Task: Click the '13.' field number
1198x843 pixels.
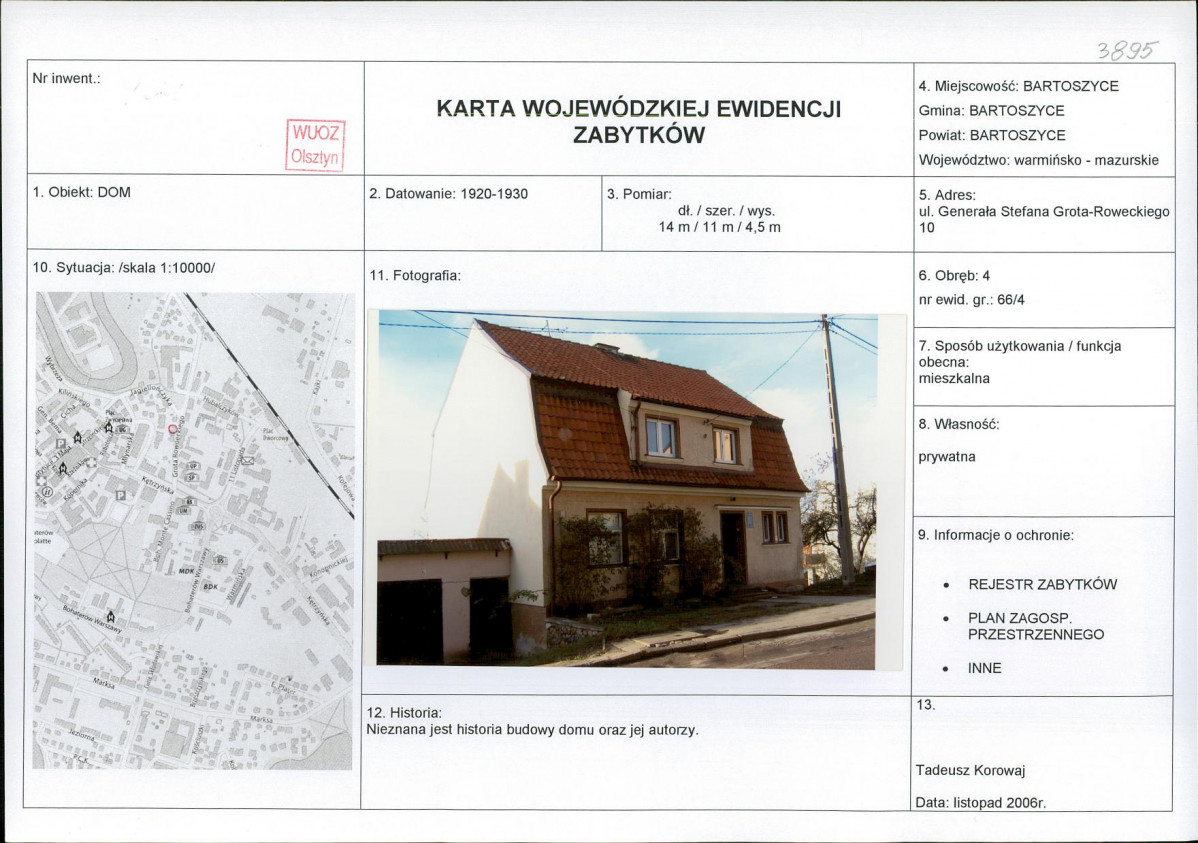Action: coord(925,705)
